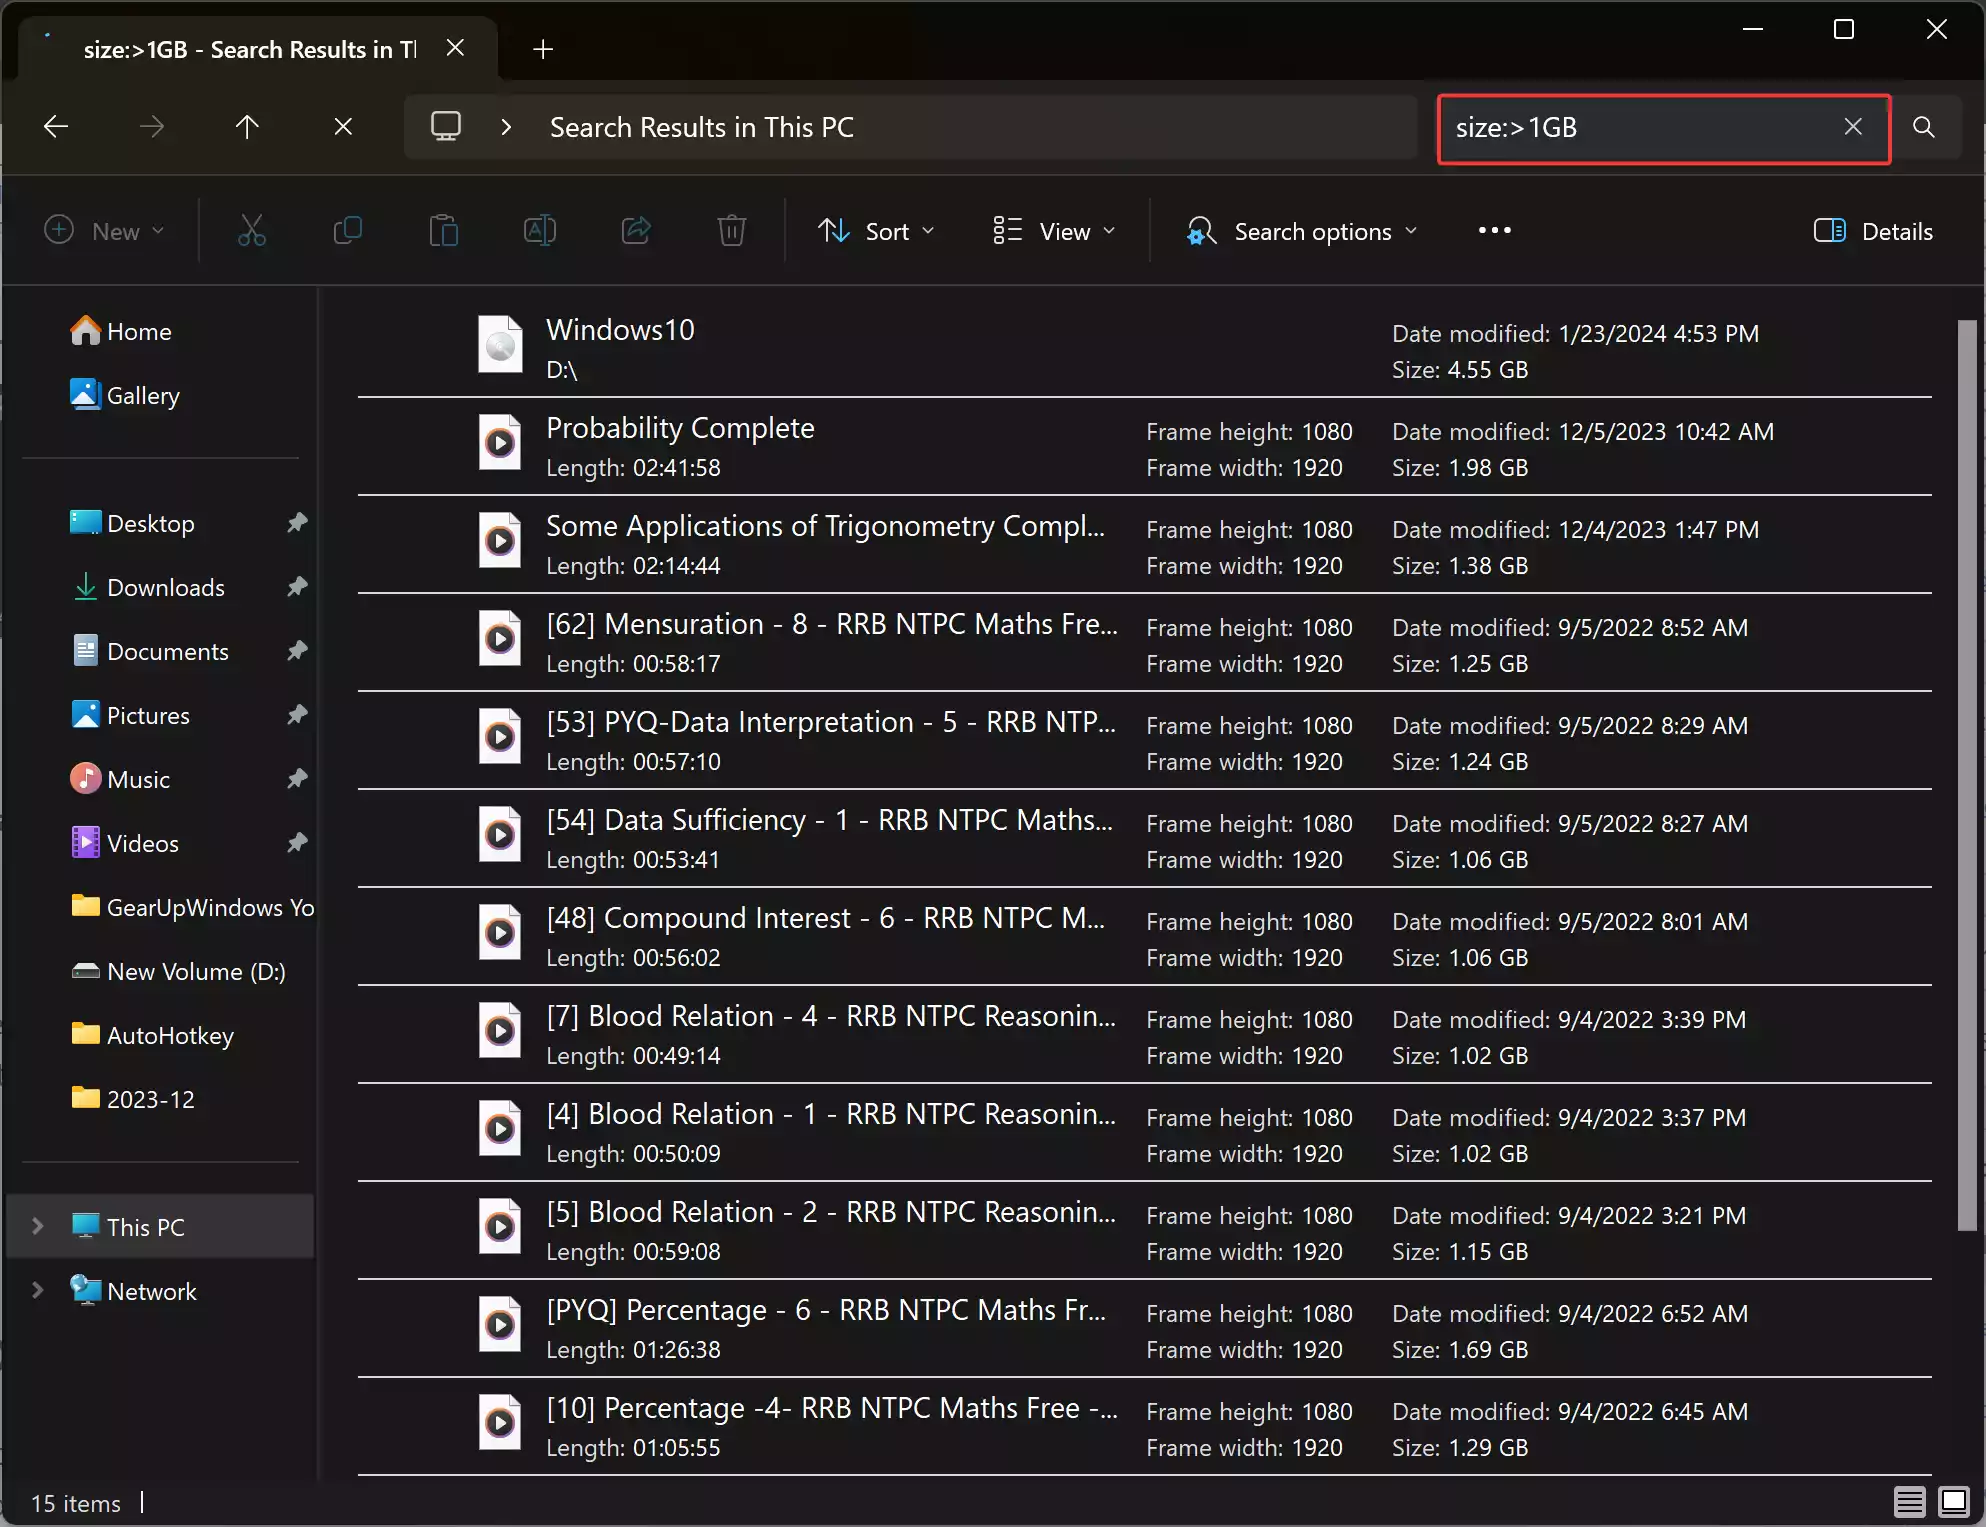This screenshot has width=1986, height=1527.
Task: Open the View dropdown menu
Action: (1053, 231)
